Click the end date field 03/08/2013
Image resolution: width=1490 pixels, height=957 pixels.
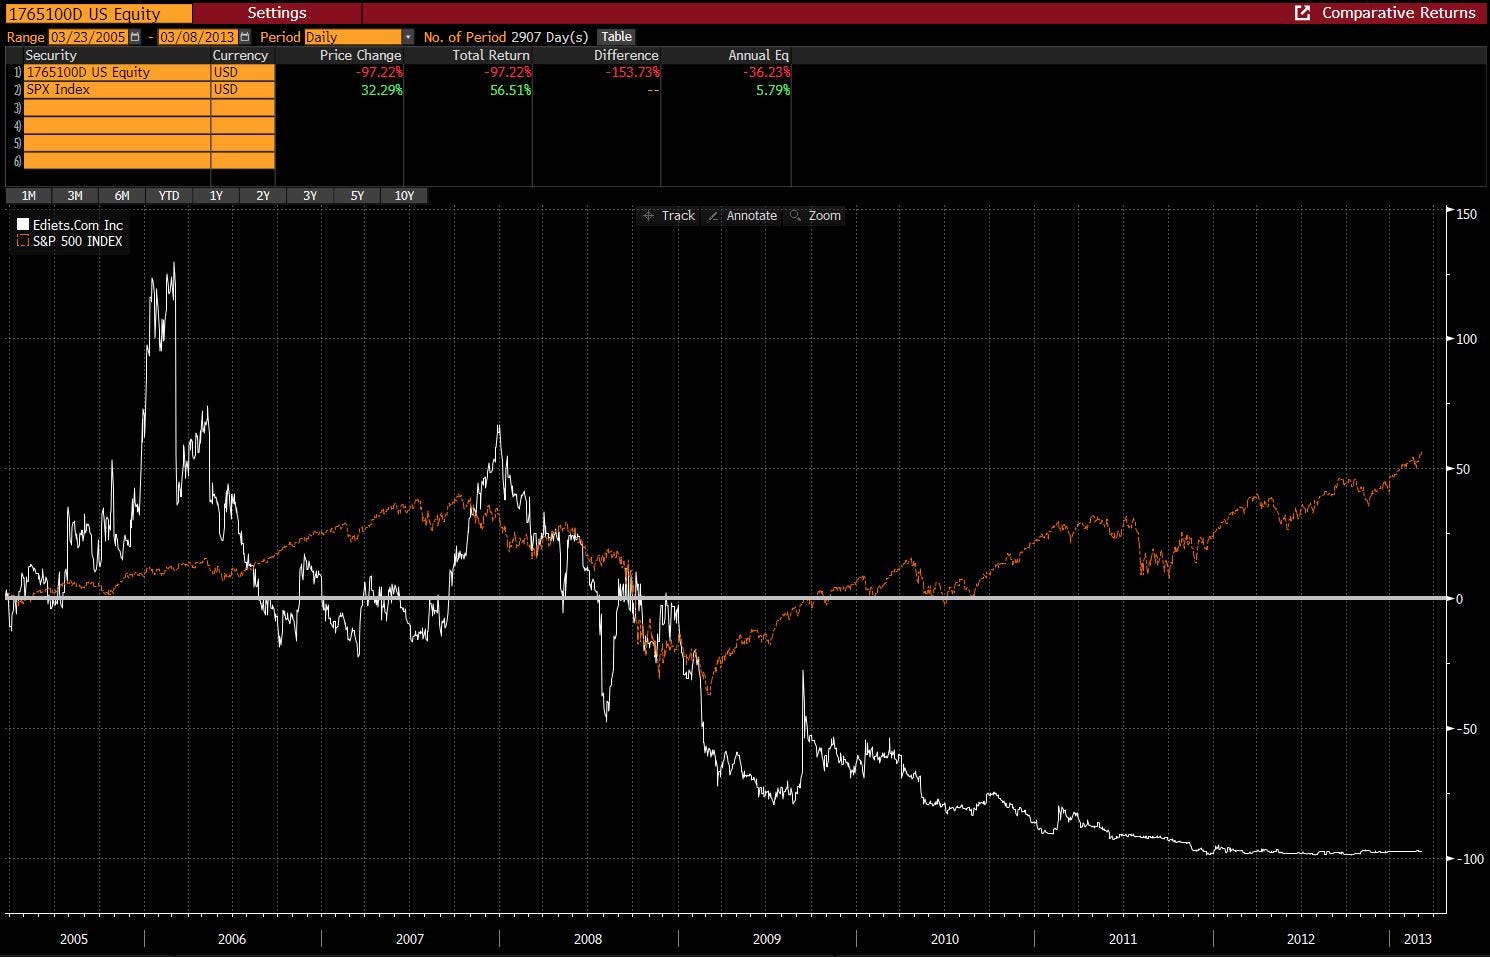198,37
